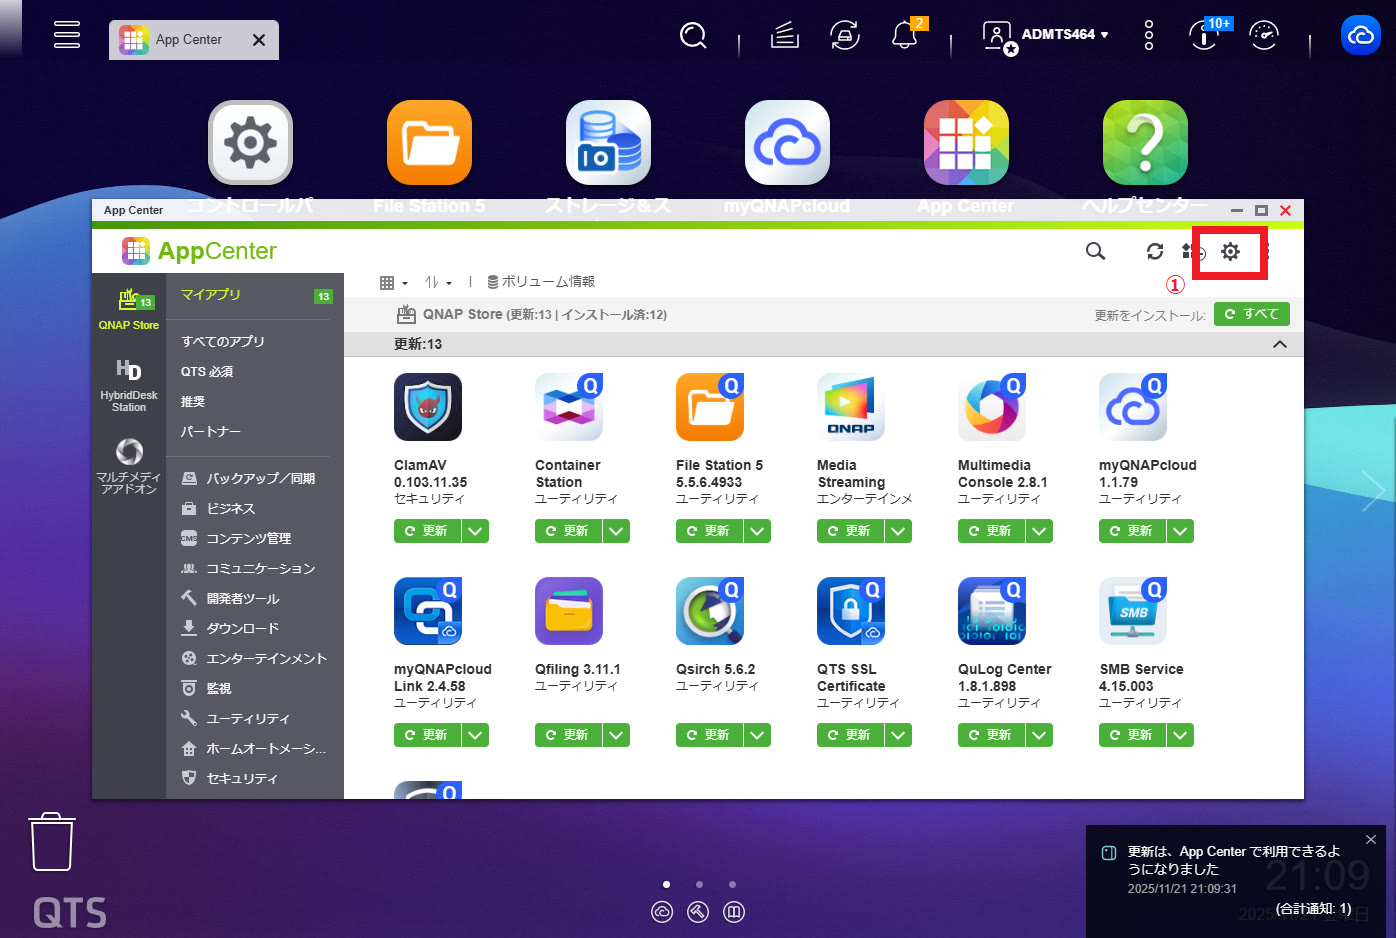Open the desktop trash bin
Viewport: 1396px width, 938px height.
[x=51, y=842]
